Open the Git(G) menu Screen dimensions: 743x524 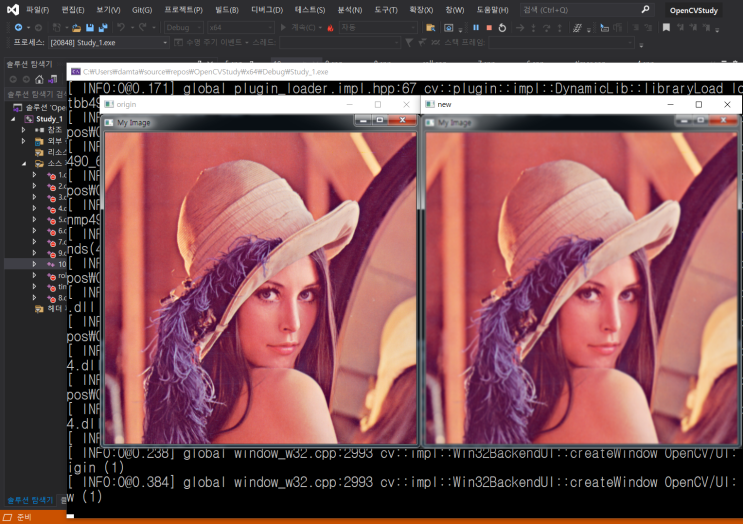pyautogui.click(x=142, y=10)
